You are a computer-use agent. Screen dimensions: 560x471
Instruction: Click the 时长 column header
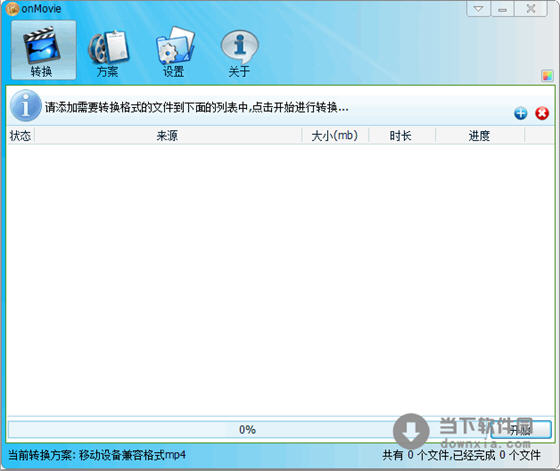[401, 136]
